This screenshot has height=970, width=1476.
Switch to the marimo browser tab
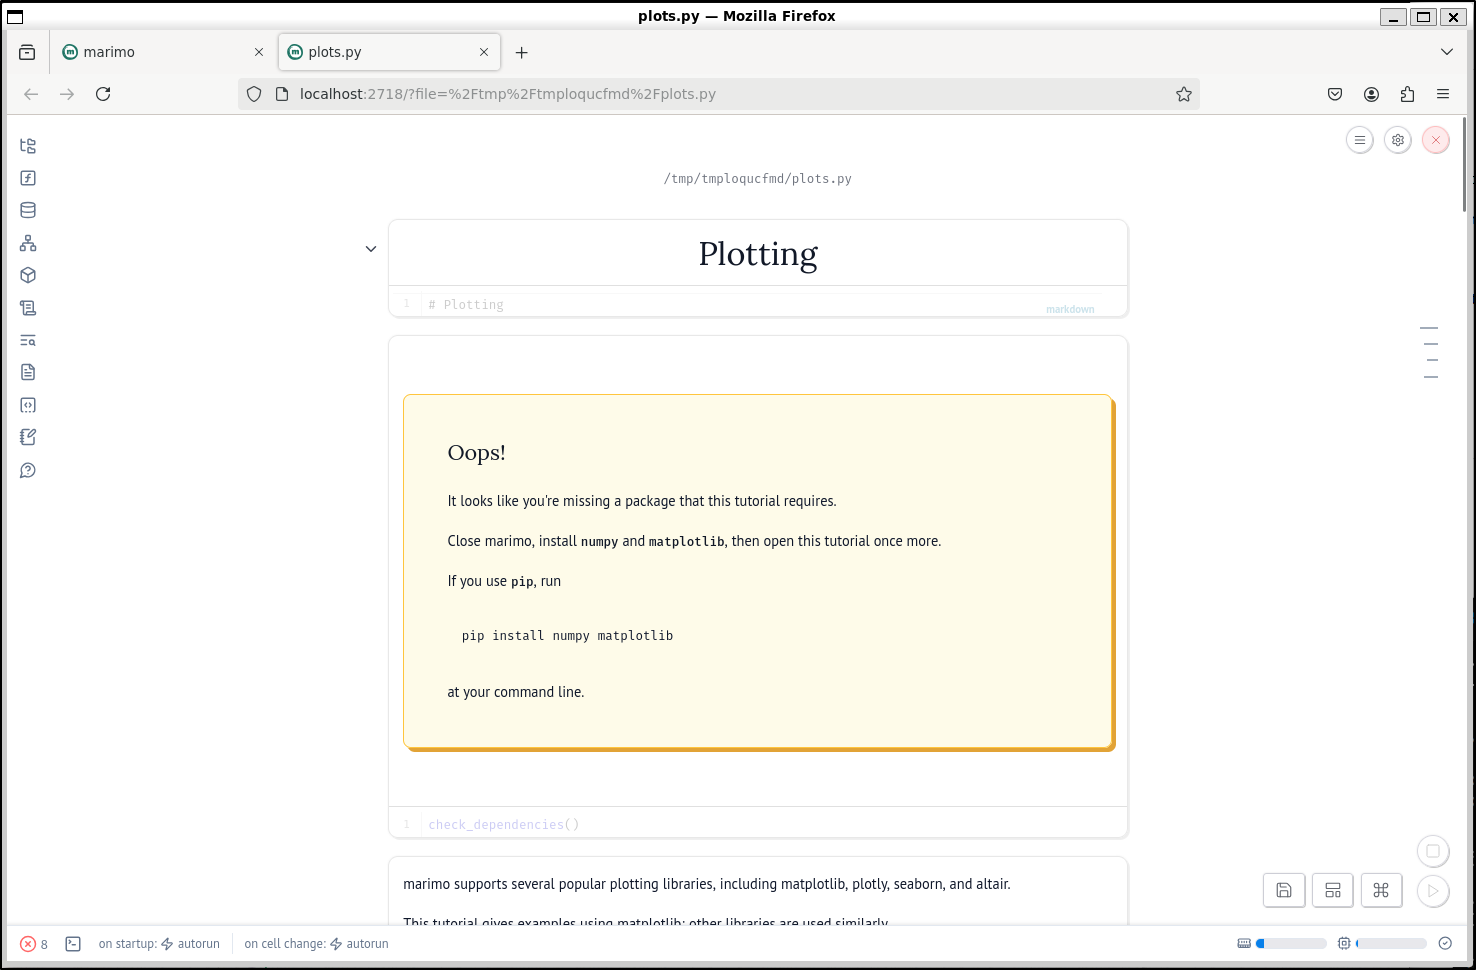click(163, 52)
